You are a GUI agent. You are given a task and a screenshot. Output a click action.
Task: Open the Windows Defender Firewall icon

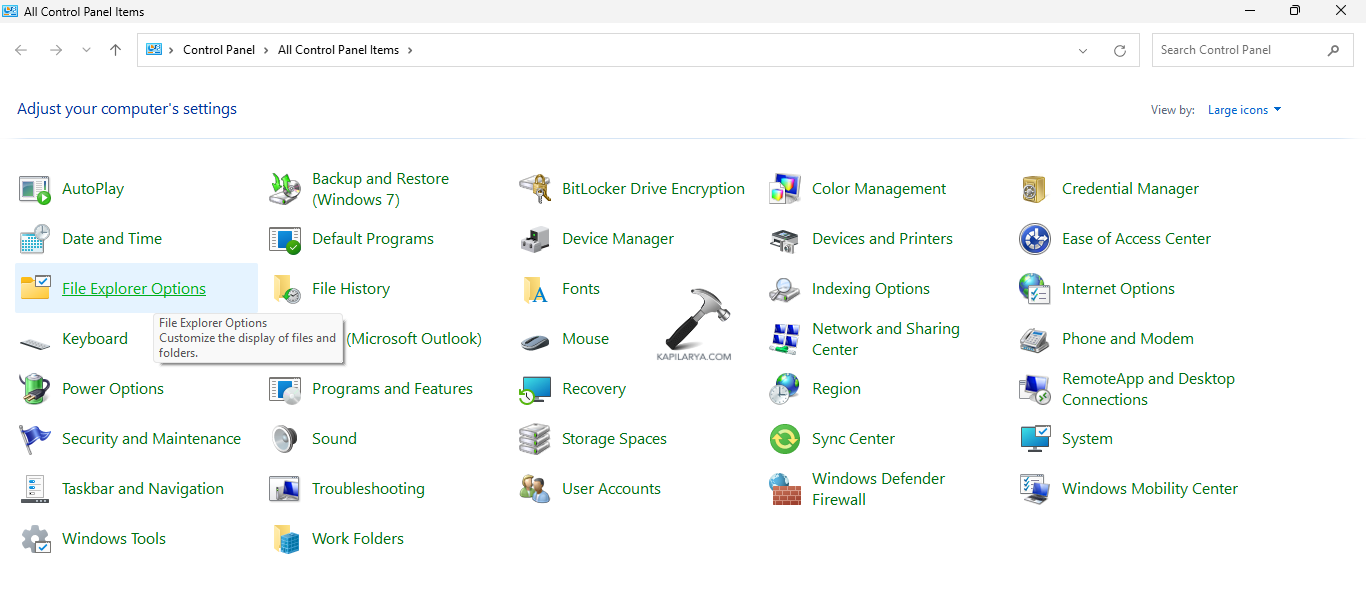click(785, 489)
